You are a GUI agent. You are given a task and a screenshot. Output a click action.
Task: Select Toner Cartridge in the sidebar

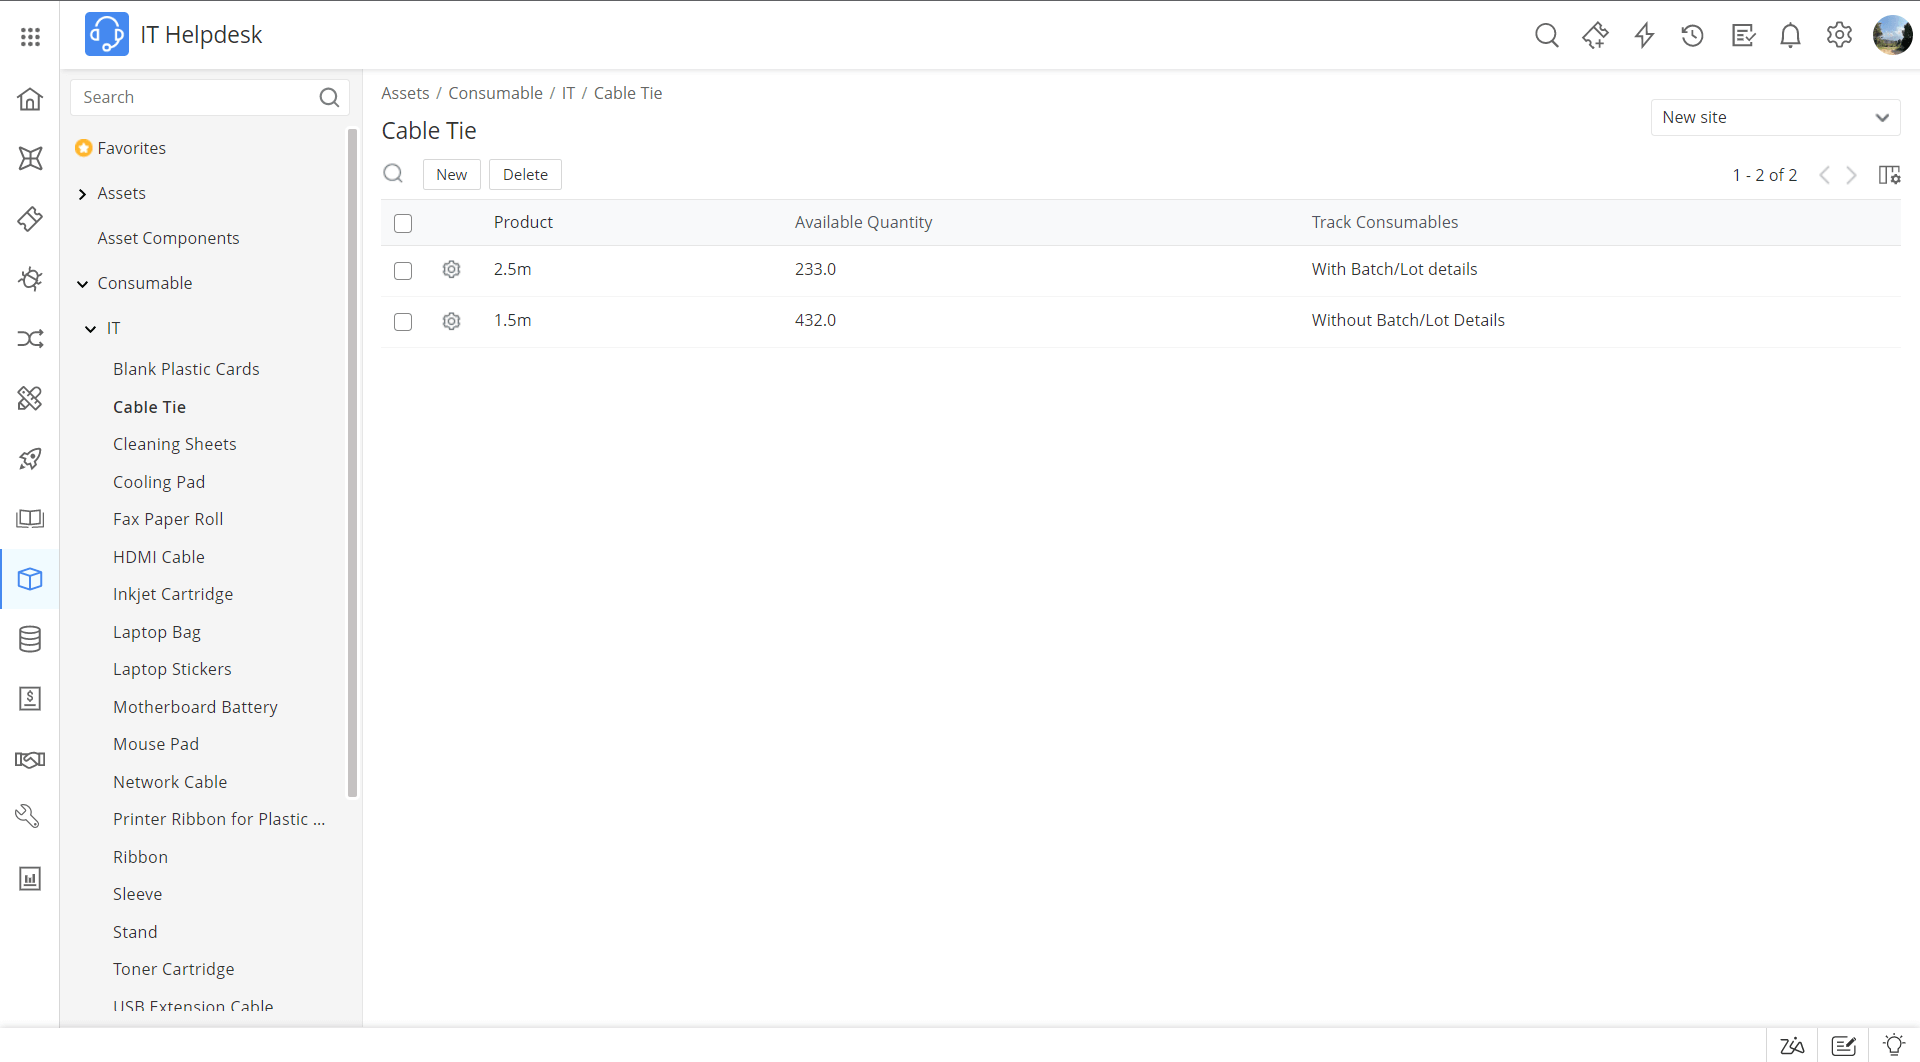coord(173,969)
